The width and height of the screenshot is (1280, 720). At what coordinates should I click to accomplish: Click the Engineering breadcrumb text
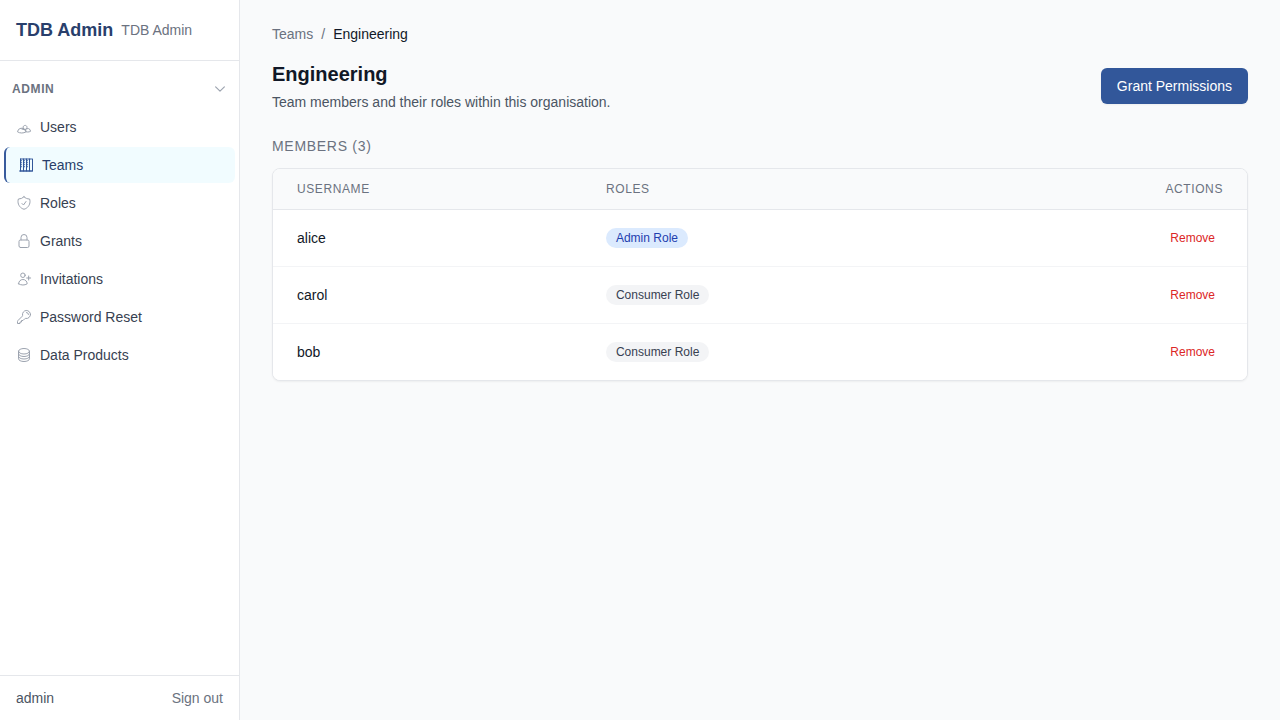coord(370,34)
